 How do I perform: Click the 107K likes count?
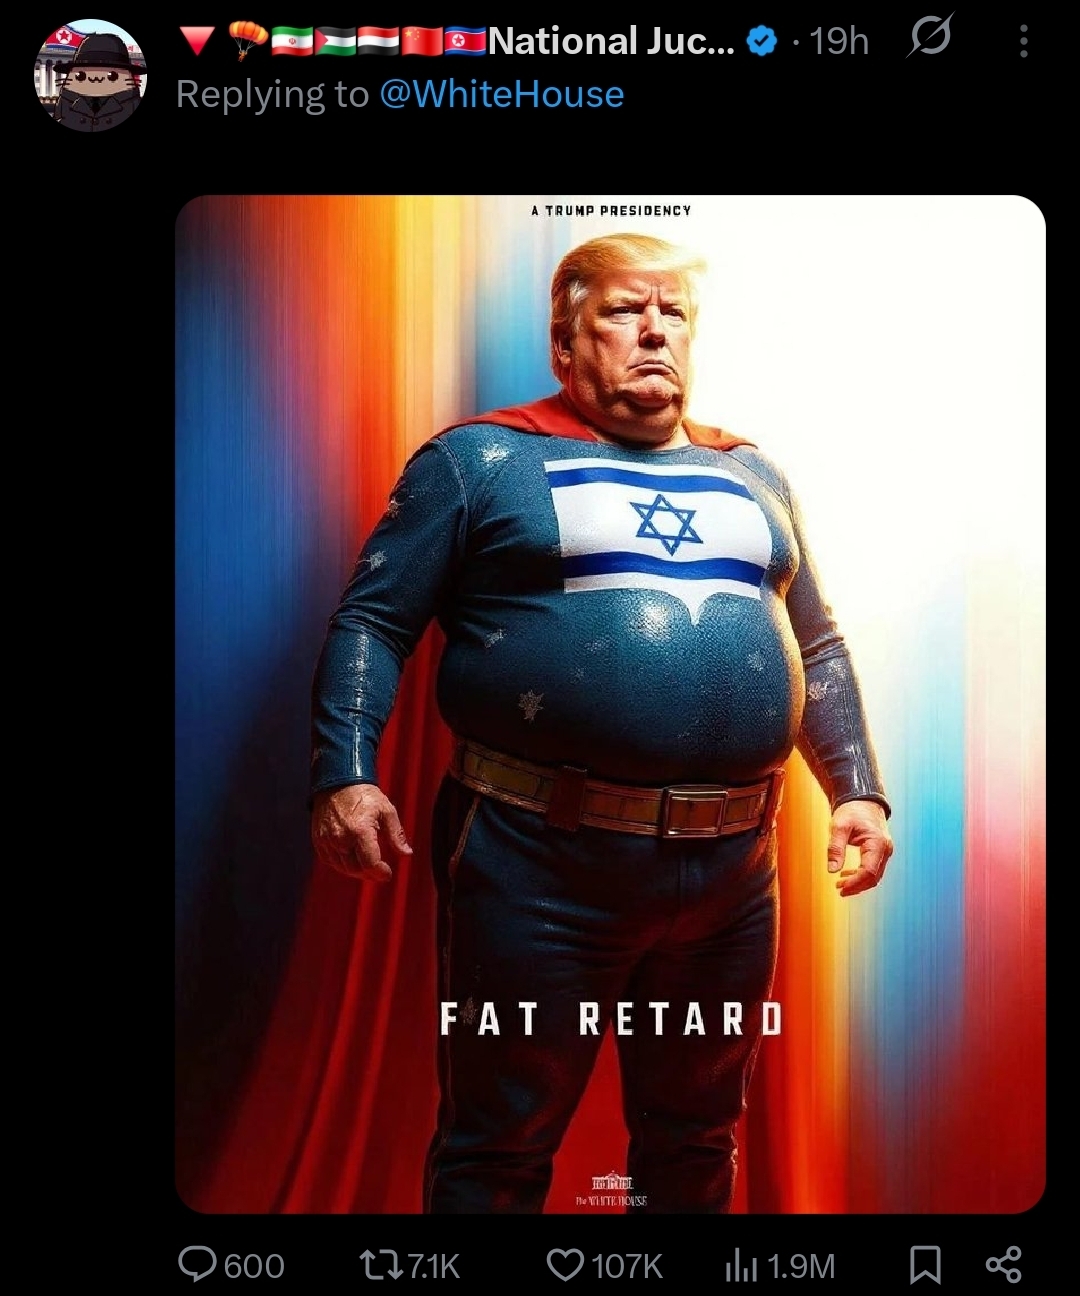click(627, 1267)
